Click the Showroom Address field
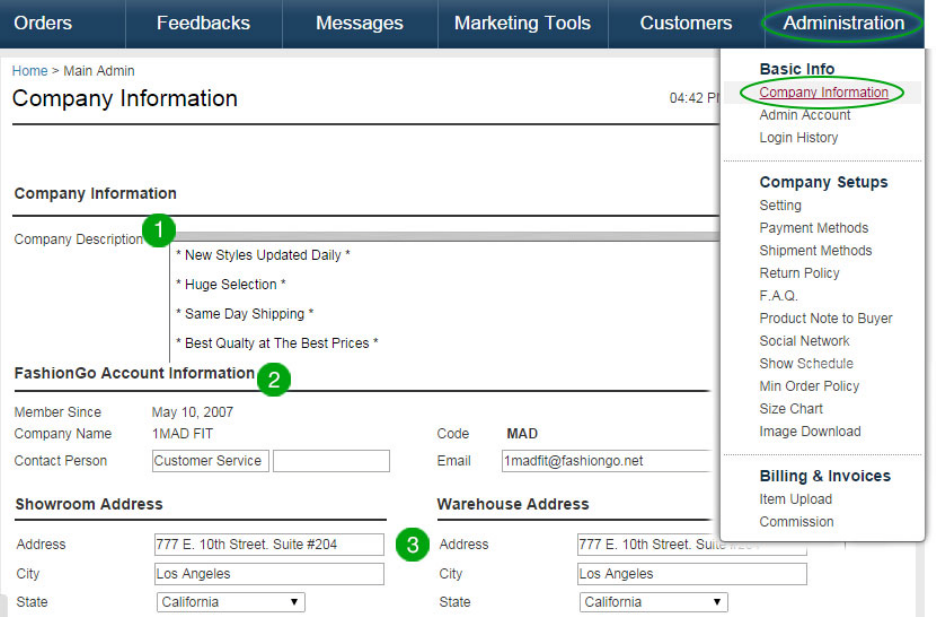936x617 pixels. (x=268, y=545)
